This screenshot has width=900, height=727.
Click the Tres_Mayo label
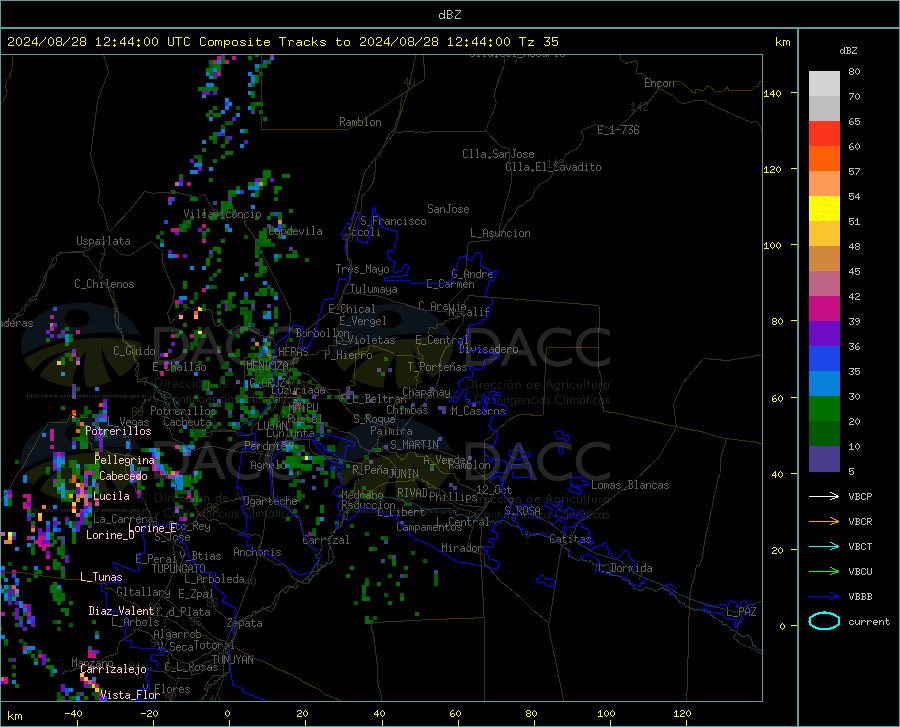coord(362,269)
